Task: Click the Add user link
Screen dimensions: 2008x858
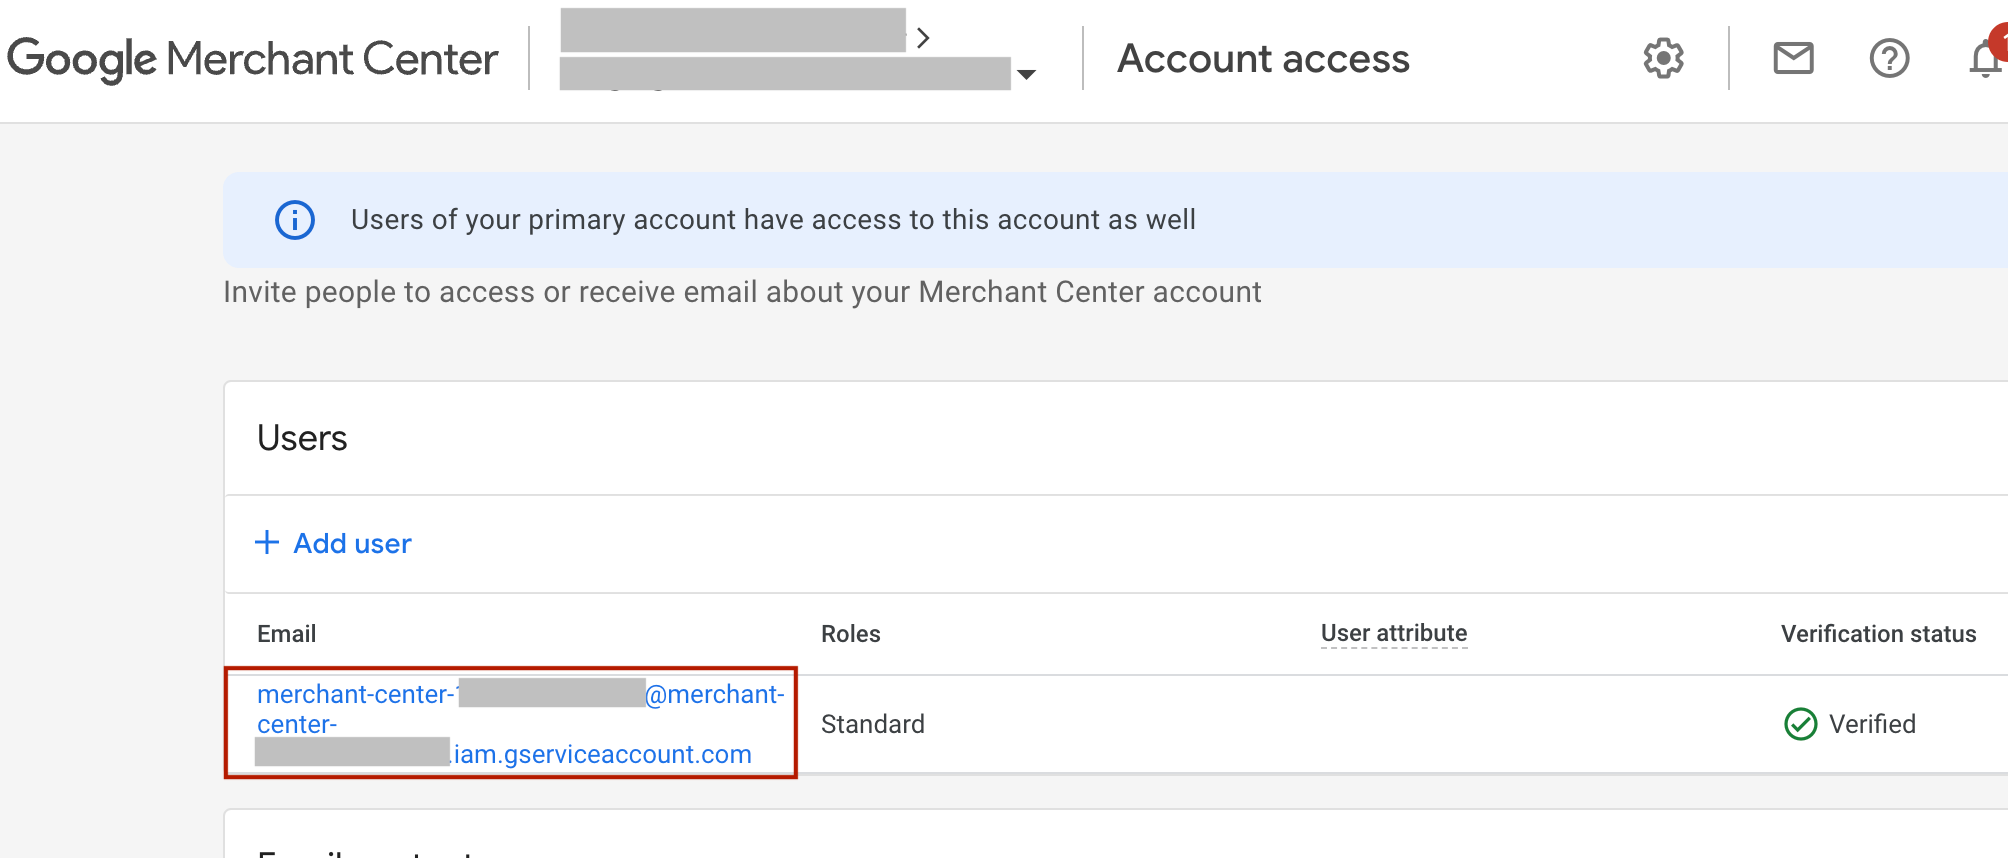Action: coord(352,543)
